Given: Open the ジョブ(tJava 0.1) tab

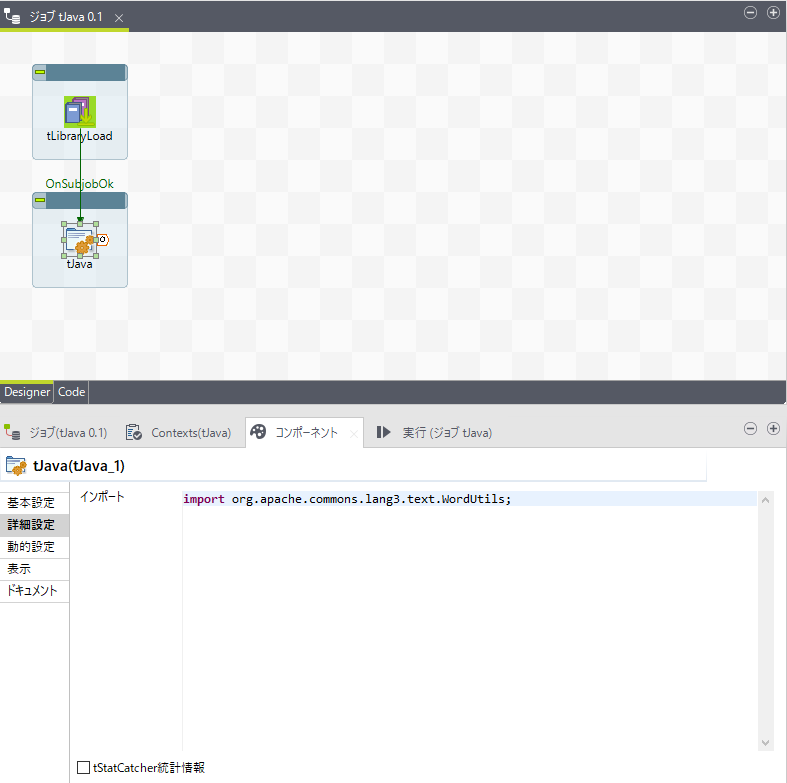Looking at the screenshot, I should click(57, 433).
